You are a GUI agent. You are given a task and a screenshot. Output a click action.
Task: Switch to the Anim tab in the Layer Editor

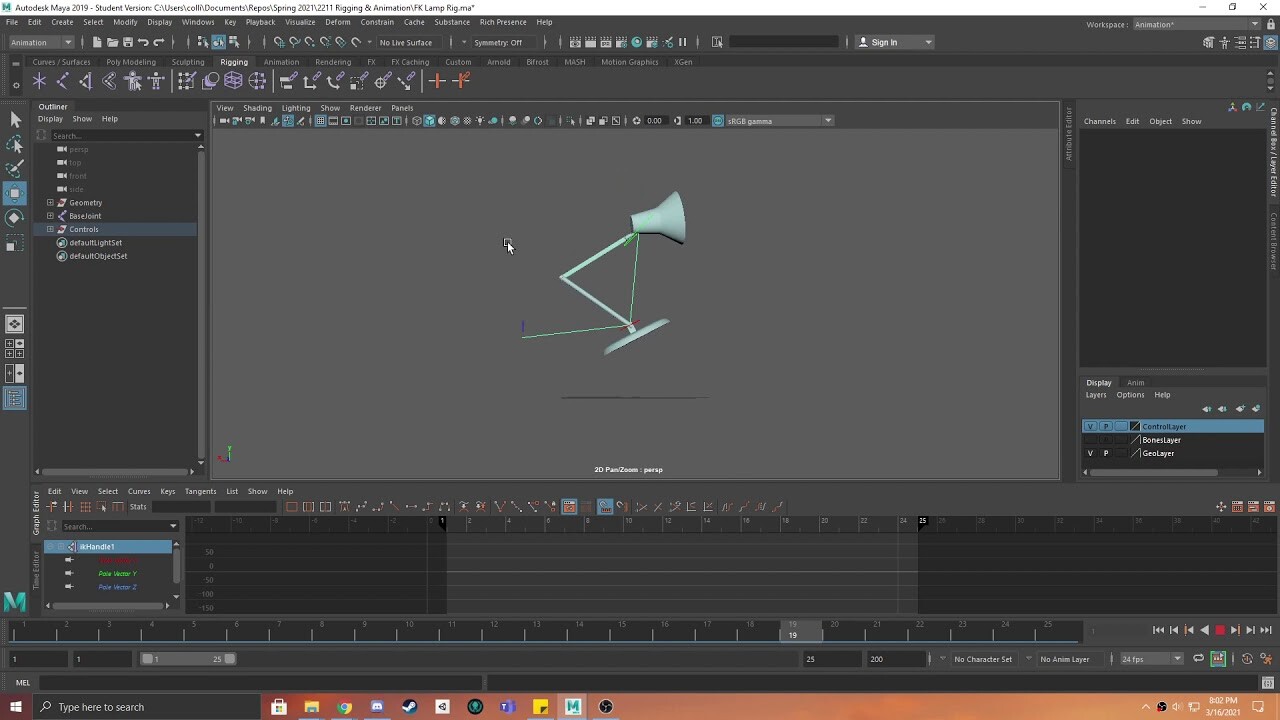(1136, 382)
